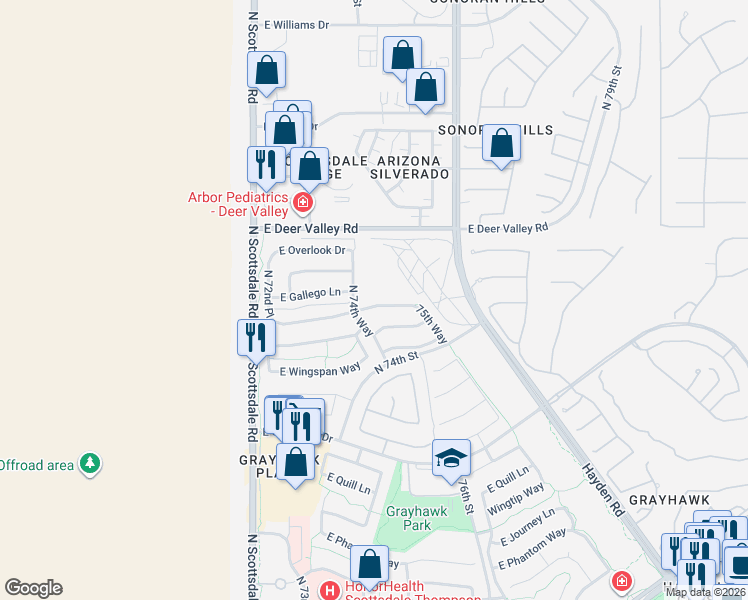Select the restaurant marker beside E Wingspan Way

tap(256, 340)
